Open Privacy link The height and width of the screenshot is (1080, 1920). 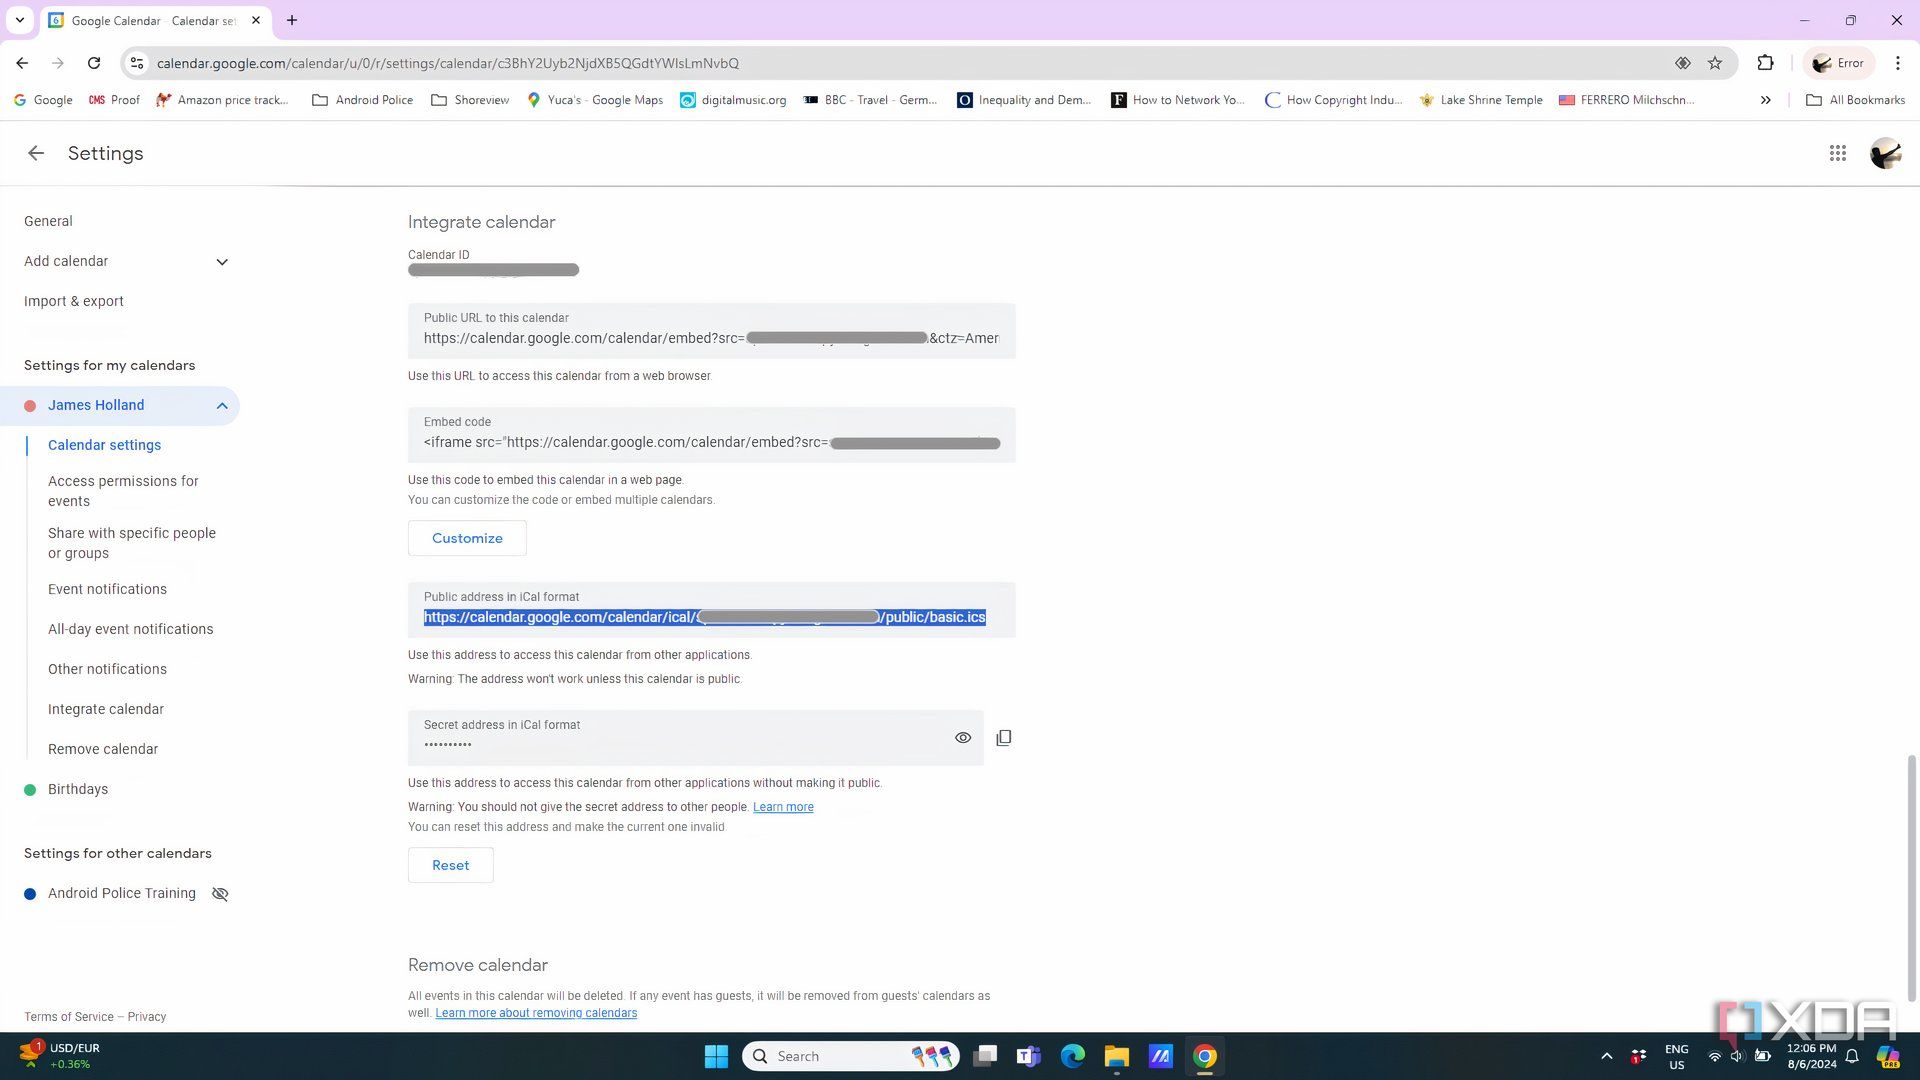coord(147,1017)
